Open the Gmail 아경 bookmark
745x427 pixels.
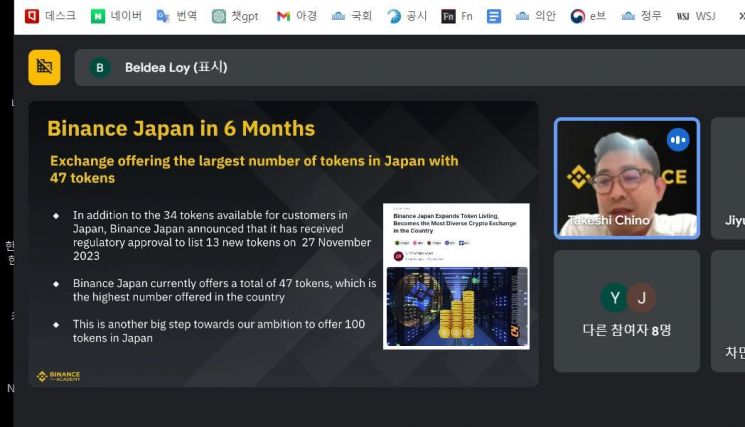click(x=296, y=16)
